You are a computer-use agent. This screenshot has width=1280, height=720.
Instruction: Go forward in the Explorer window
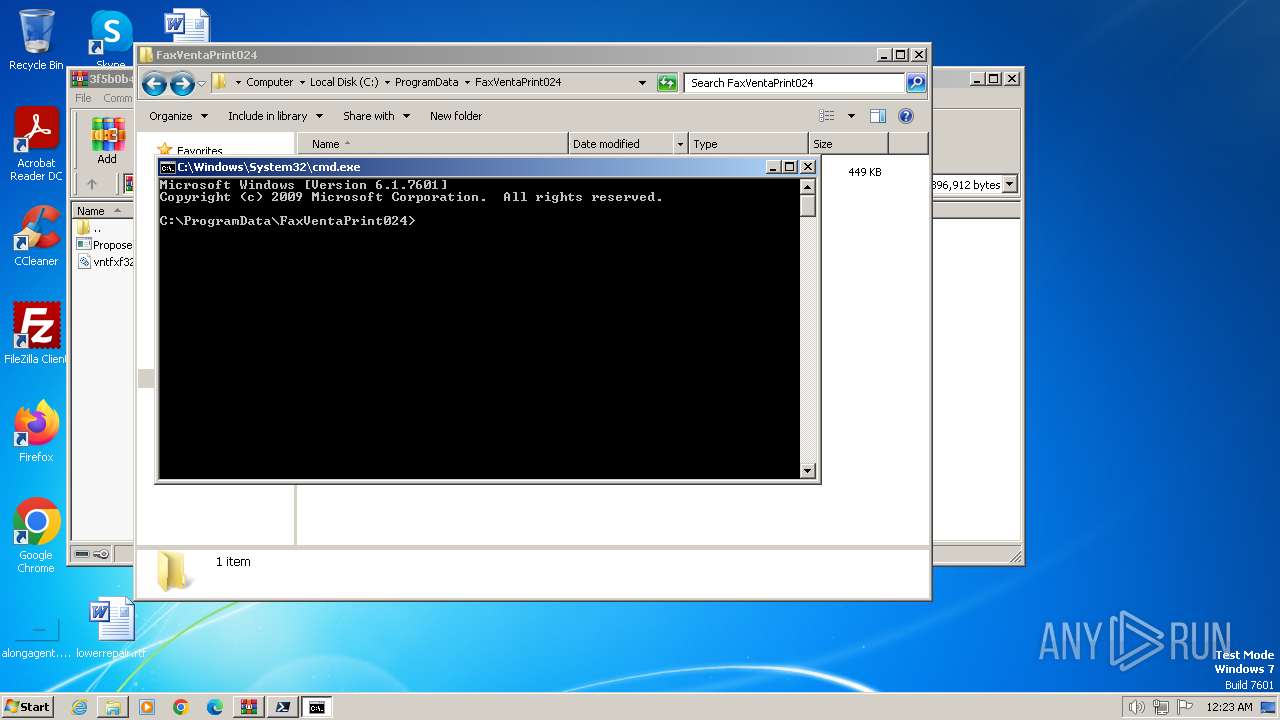(182, 83)
